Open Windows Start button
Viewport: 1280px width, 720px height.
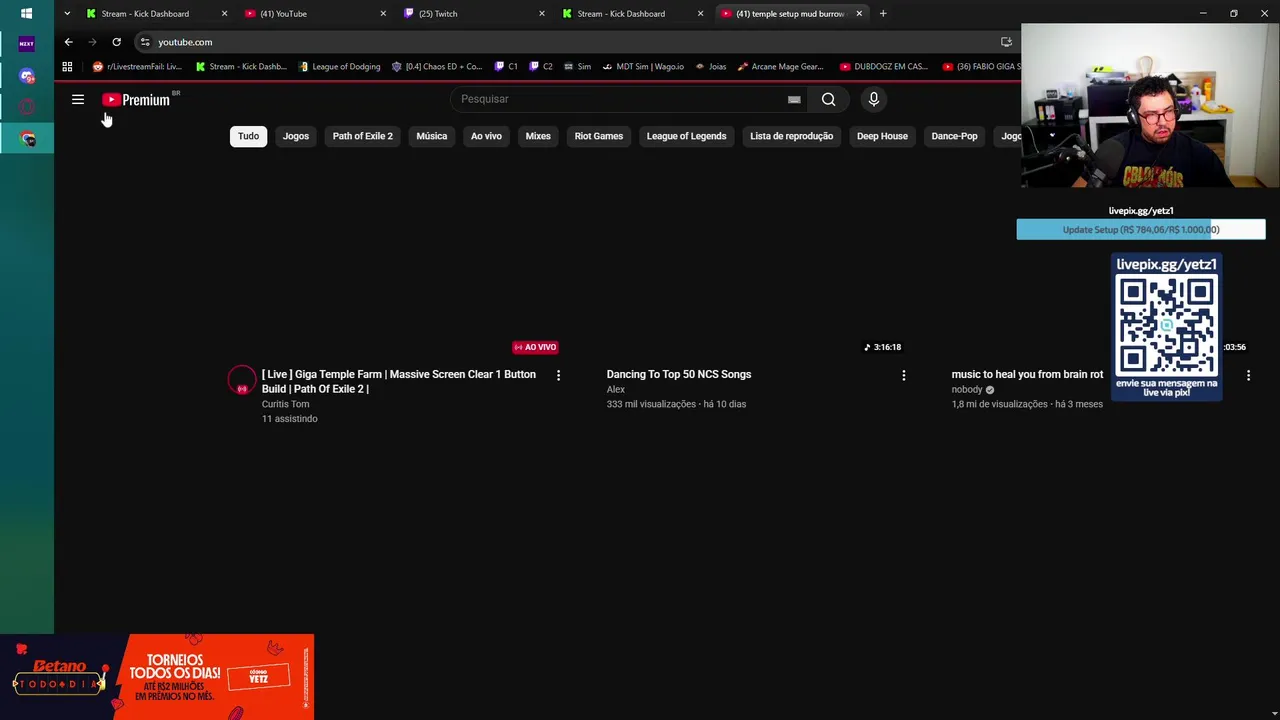[26, 14]
